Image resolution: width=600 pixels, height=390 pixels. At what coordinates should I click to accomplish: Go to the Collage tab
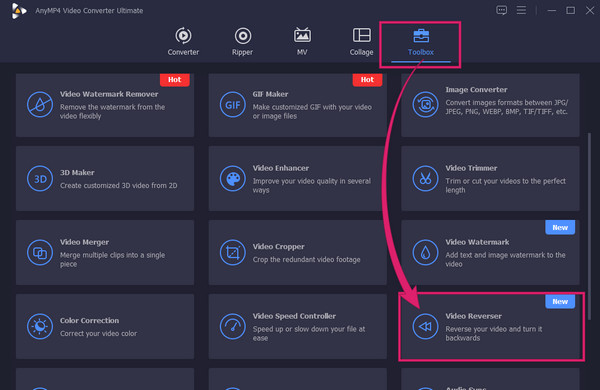pyautogui.click(x=361, y=42)
